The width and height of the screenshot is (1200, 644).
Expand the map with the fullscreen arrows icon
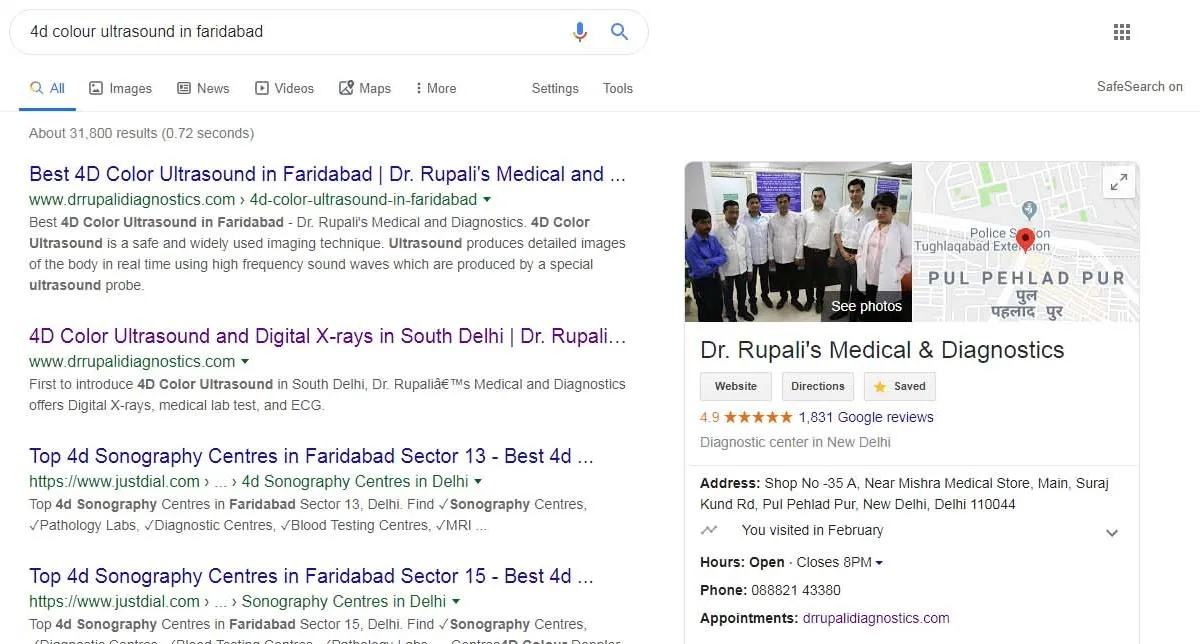[x=1119, y=182]
